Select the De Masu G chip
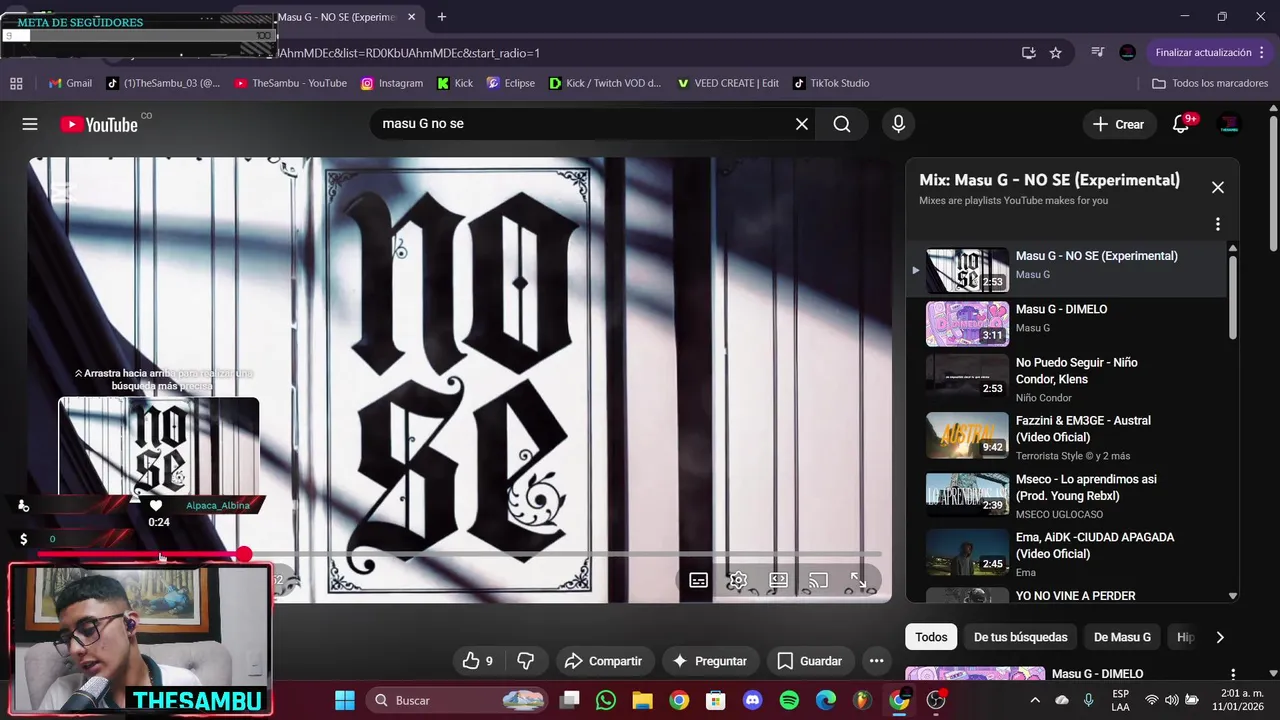 (1122, 637)
